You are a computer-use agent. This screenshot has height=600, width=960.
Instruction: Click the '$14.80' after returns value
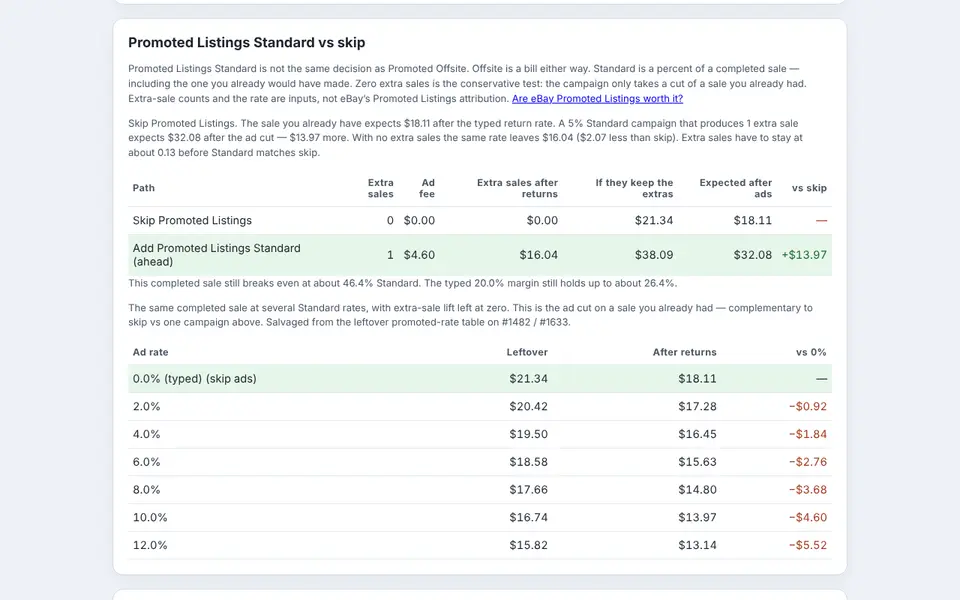(x=697, y=490)
